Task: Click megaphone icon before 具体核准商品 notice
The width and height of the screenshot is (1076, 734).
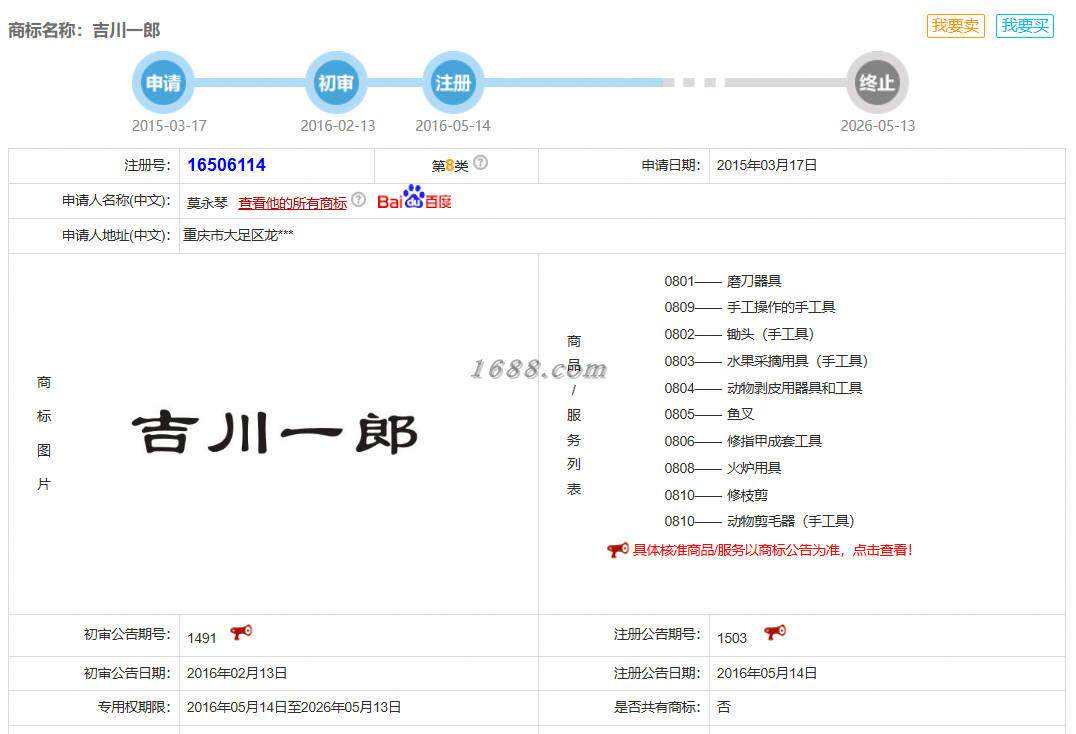Action: [x=618, y=550]
